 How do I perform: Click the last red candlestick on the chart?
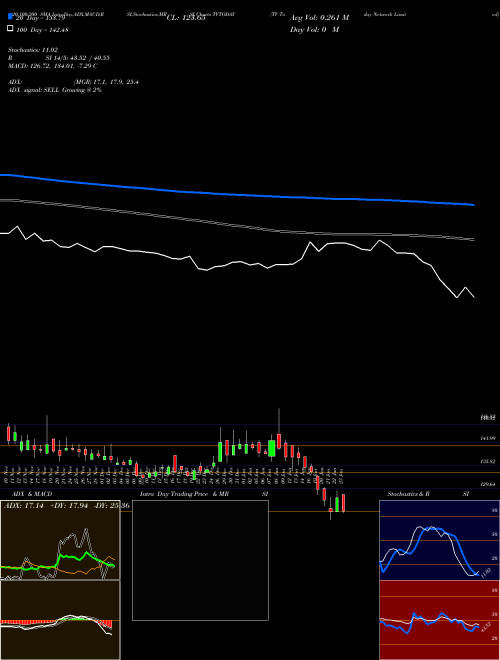point(344,503)
